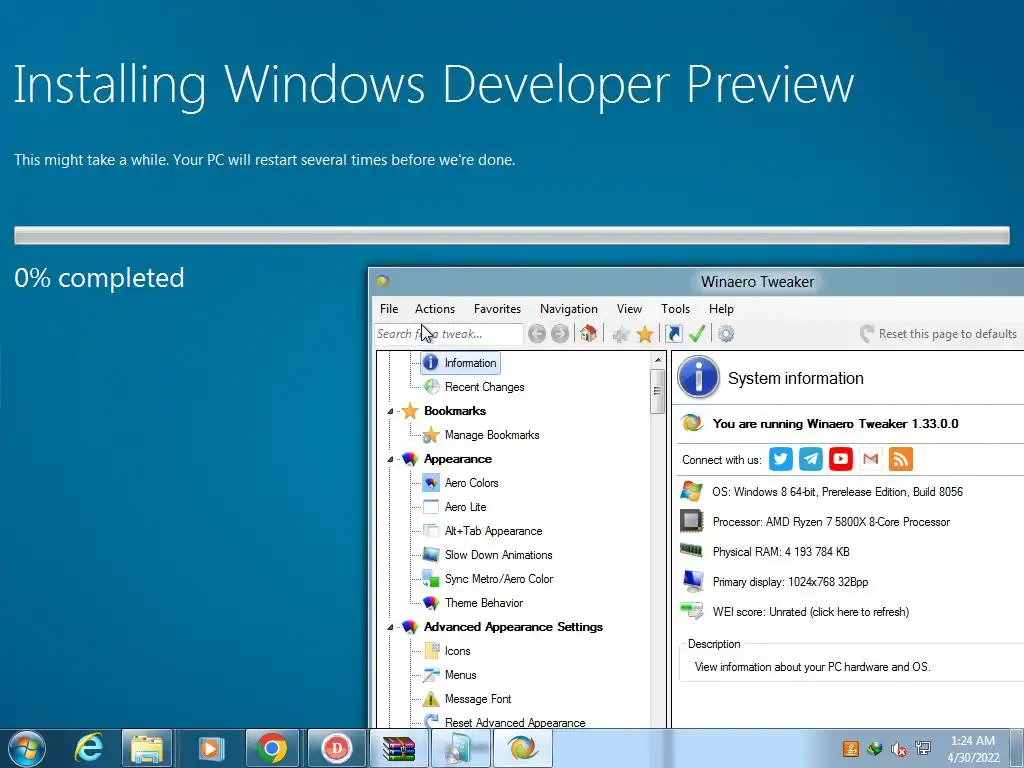1024x768 pixels.
Task: Open the Actions menu
Action: click(435, 309)
